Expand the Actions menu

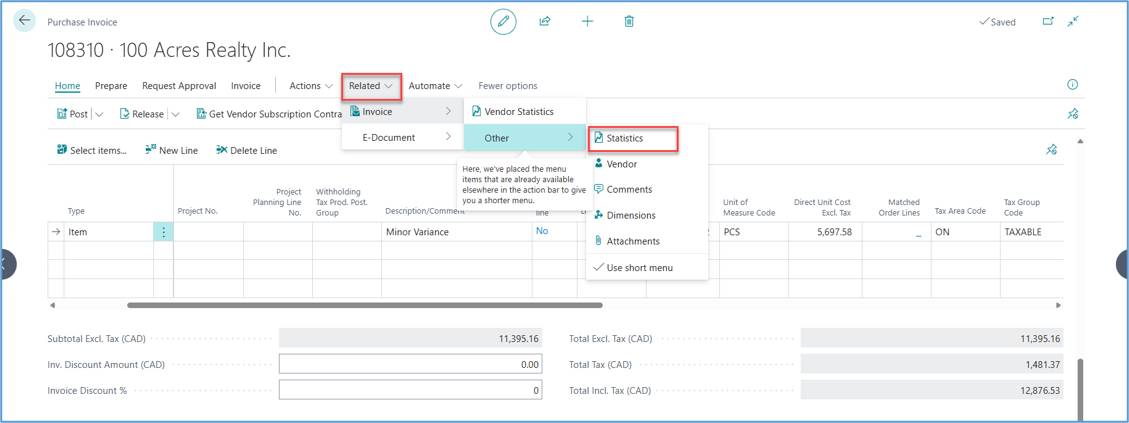point(311,86)
